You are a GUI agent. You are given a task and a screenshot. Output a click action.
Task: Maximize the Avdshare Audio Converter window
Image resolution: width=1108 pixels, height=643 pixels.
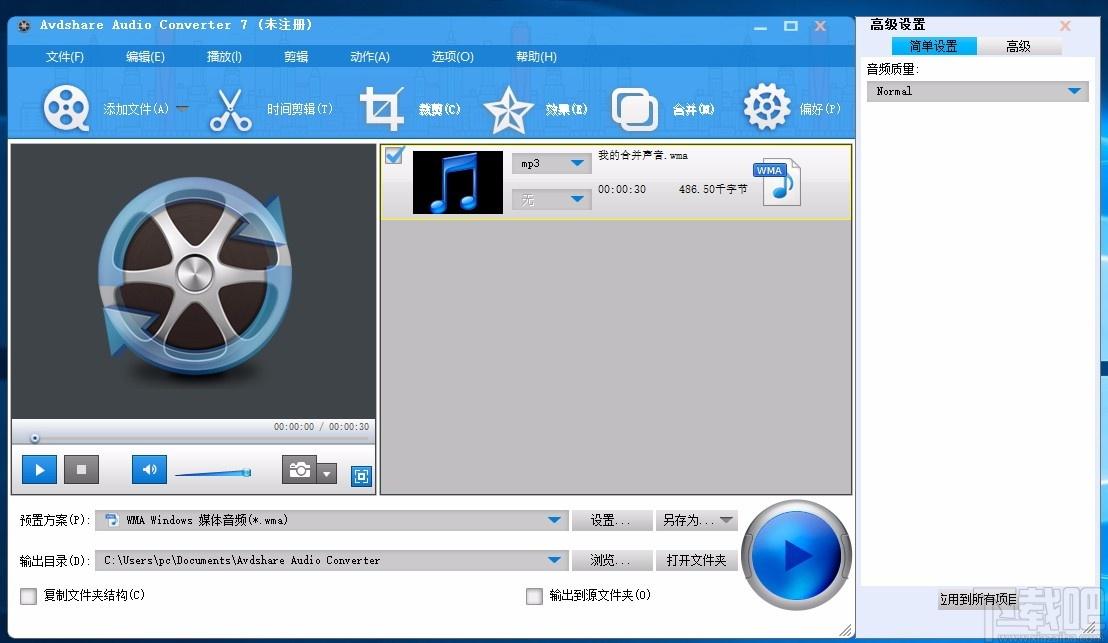(x=791, y=26)
